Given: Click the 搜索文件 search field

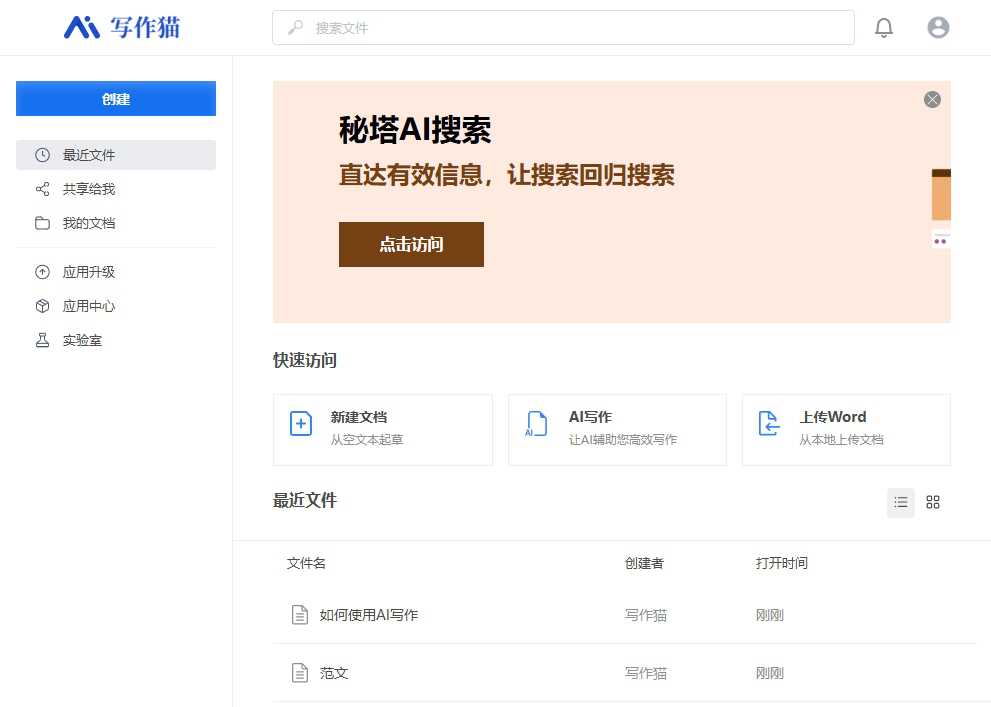Looking at the screenshot, I should tap(563, 28).
